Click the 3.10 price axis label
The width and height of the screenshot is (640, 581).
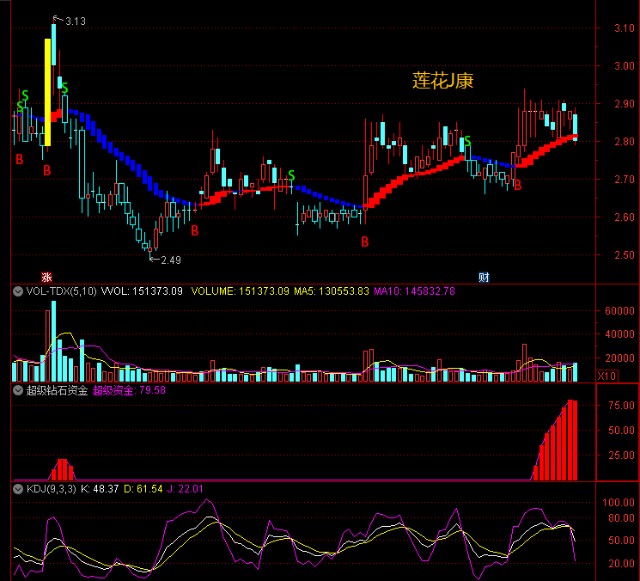pyautogui.click(x=624, y=28)
